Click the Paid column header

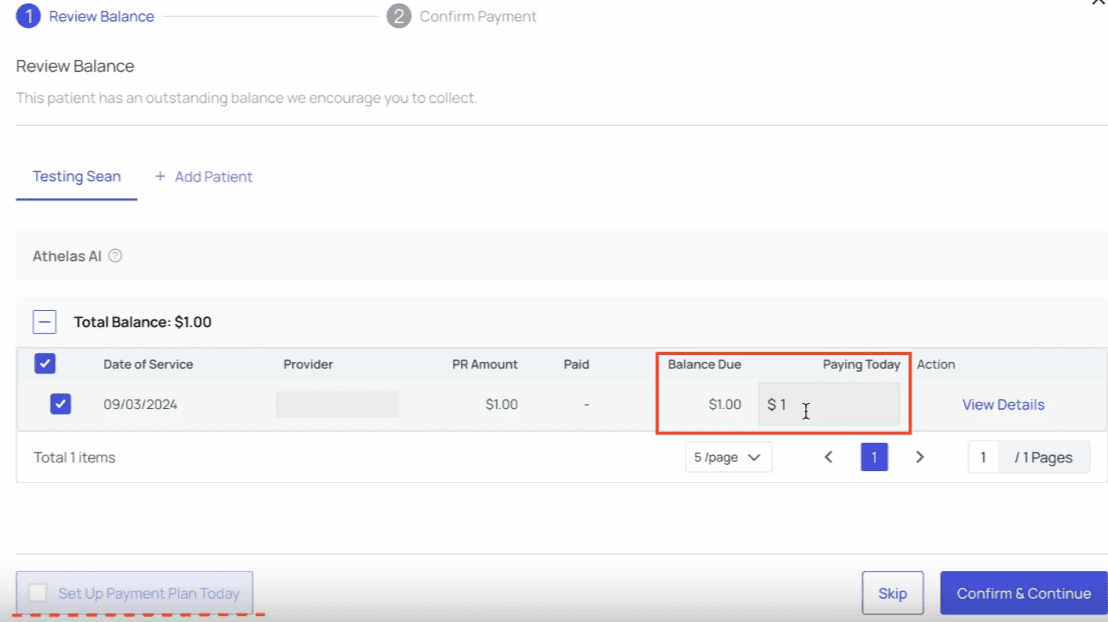coord(576,364)
